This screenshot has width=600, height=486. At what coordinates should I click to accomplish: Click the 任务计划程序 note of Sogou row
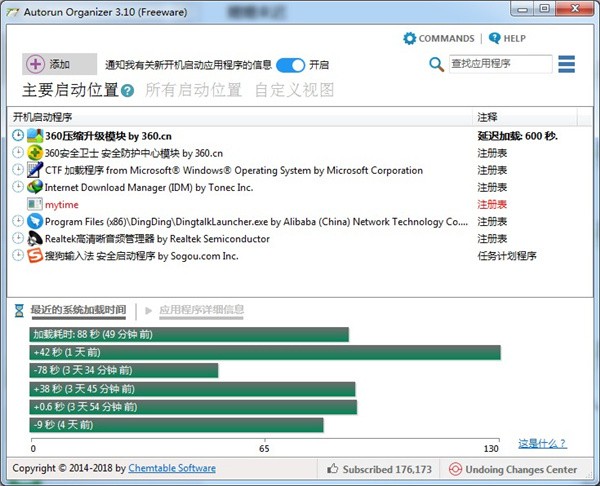(x=507, y=256)
